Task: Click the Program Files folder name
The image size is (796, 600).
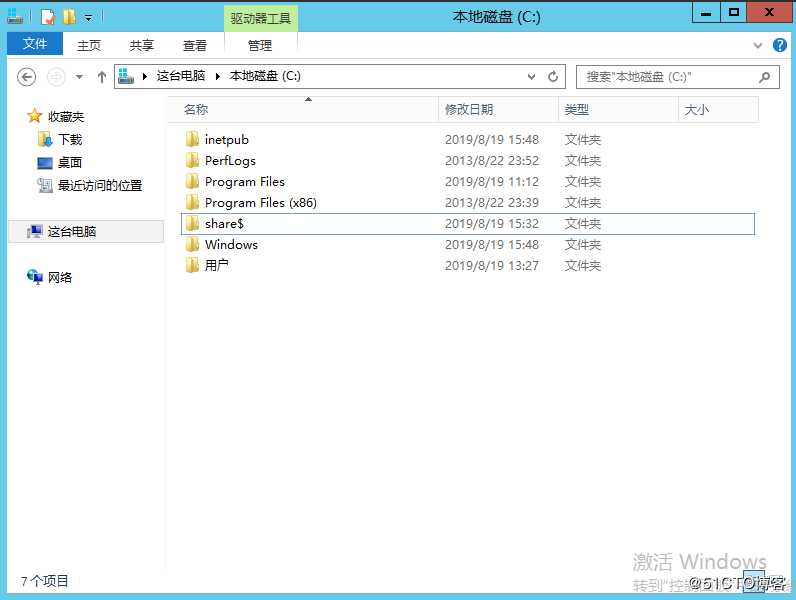Action: pos(245,182)
